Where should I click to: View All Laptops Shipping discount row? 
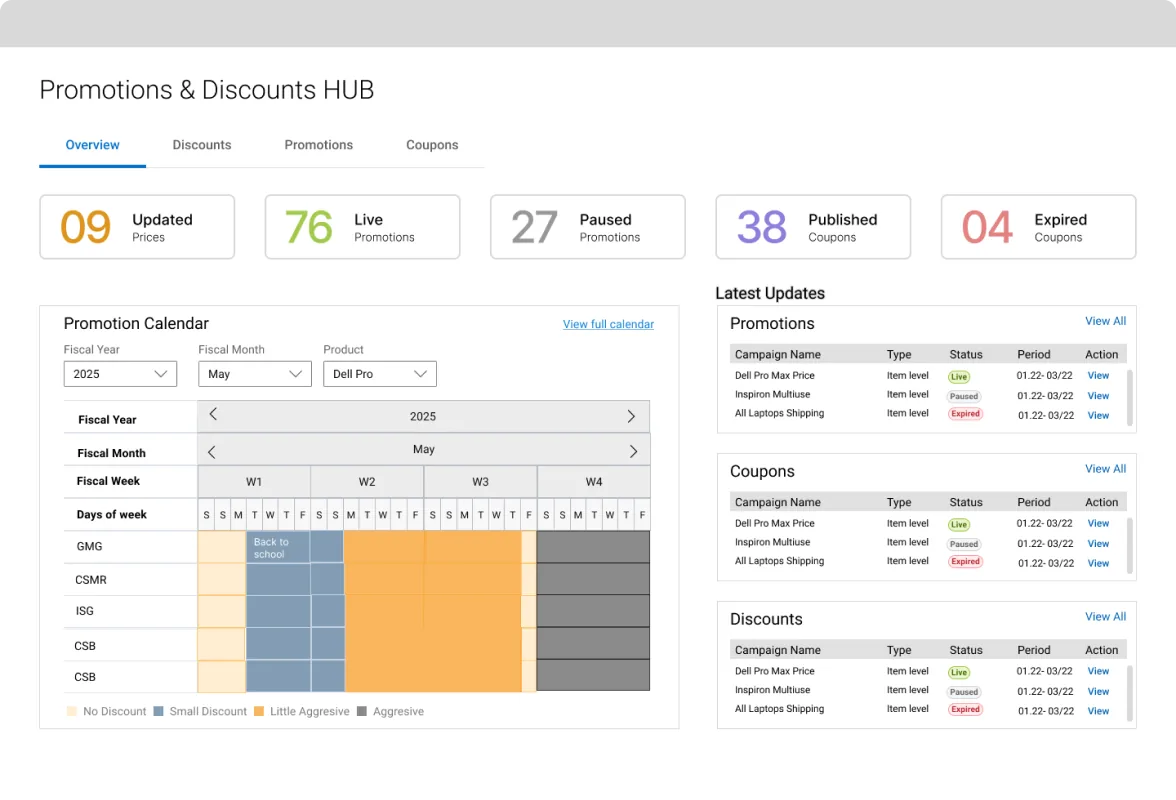click(x=1098, y=711)
